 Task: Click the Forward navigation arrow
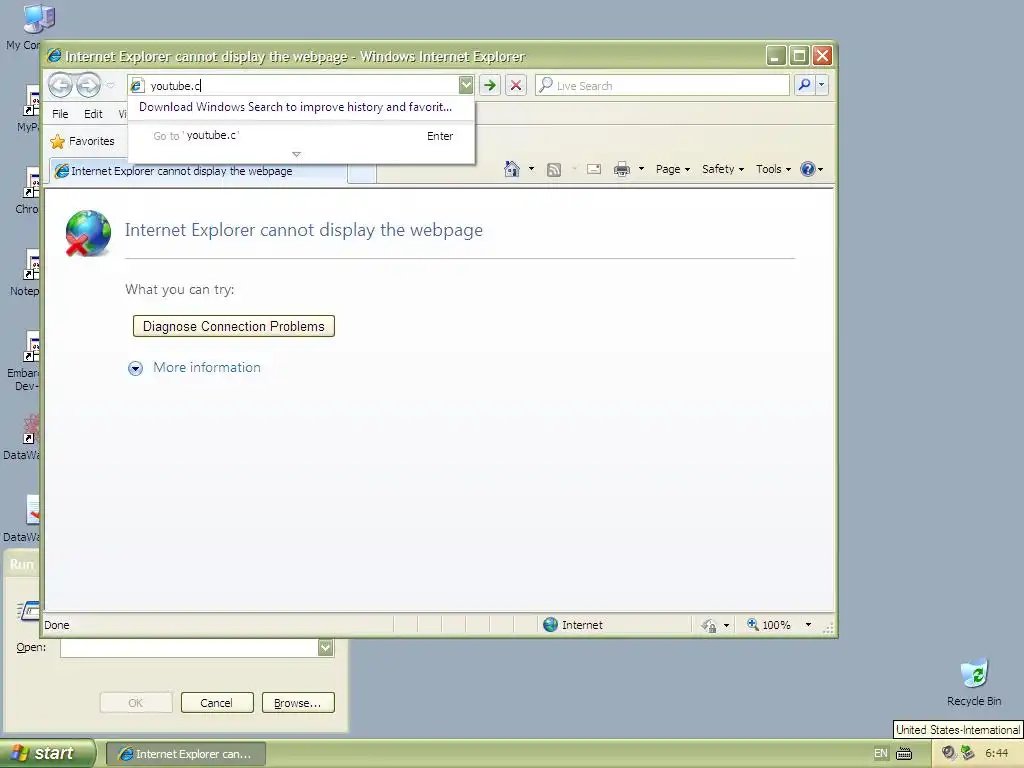point(88,85)
